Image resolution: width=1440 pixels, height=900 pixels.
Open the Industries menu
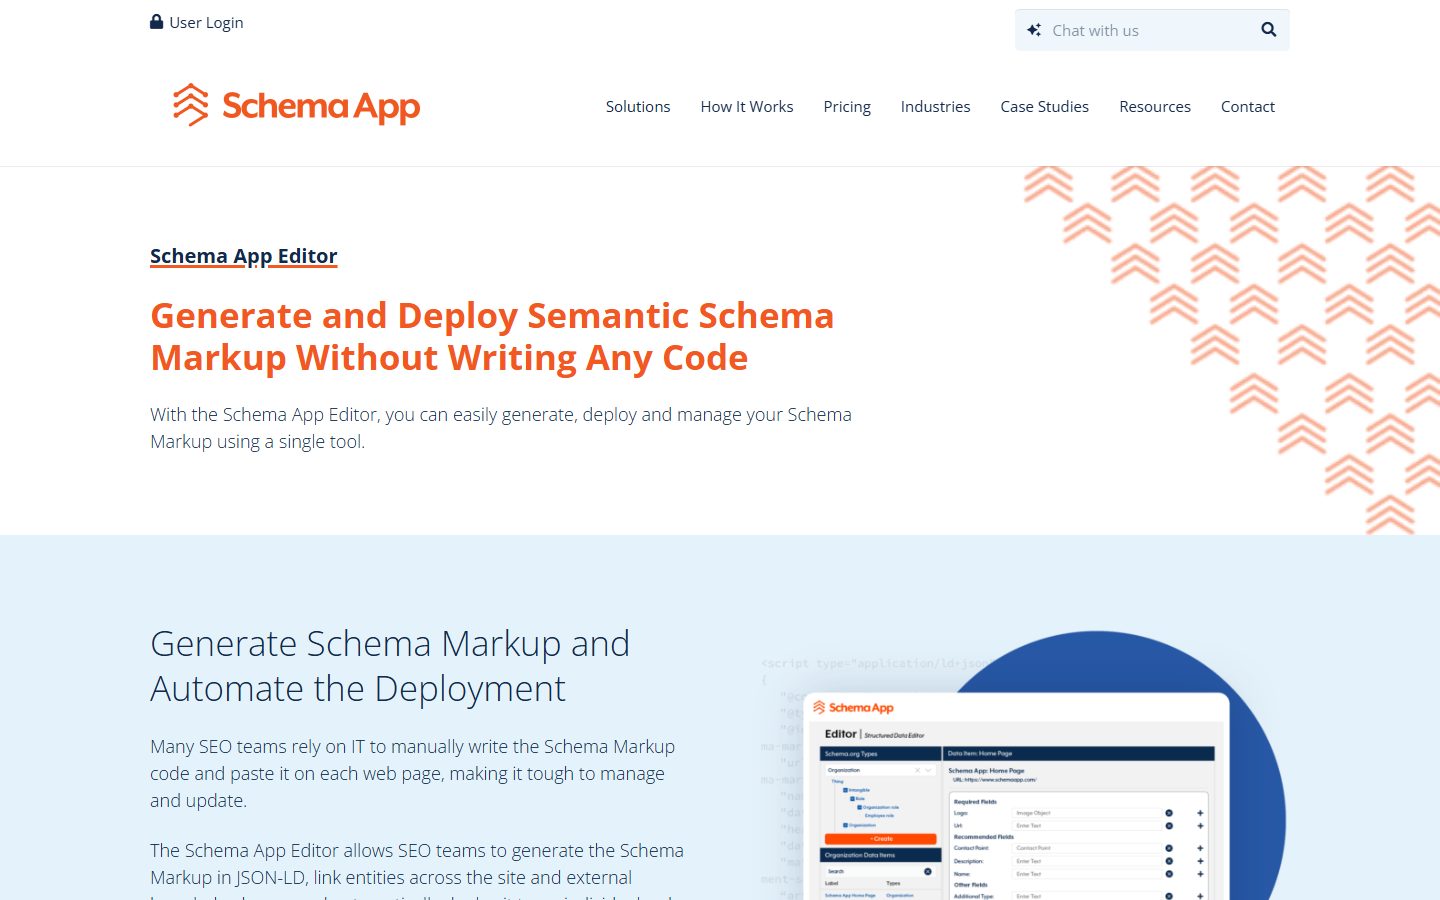click(935, 106)
